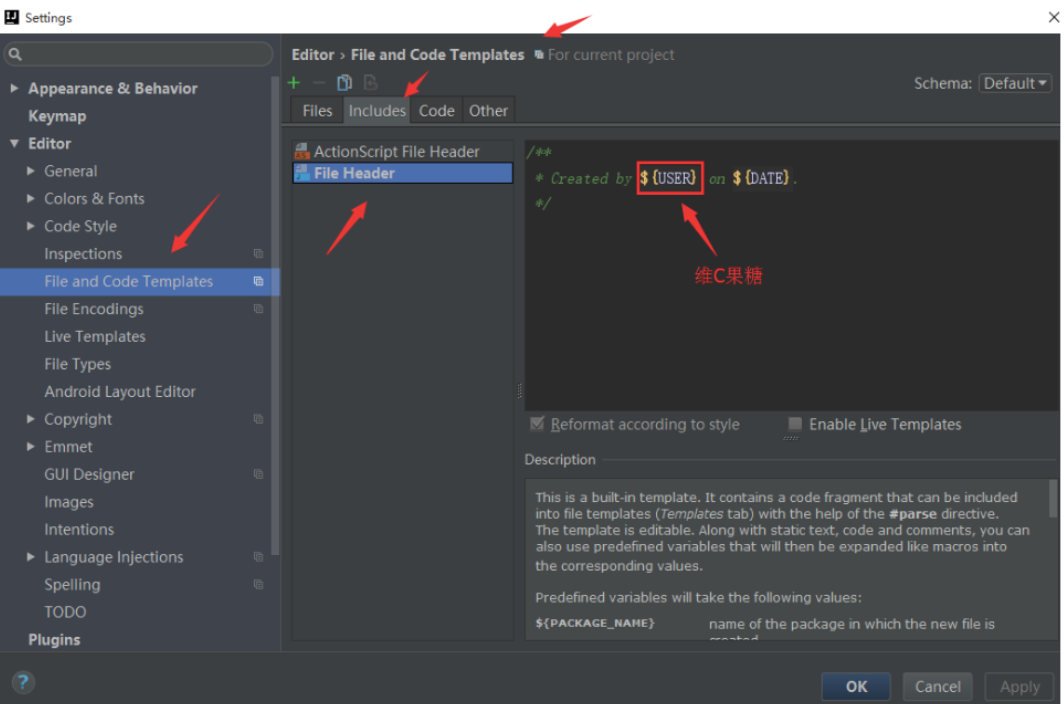Viewport: 1064px width, 704px height.
Task: Open Plugins settings
Action: [54, 640]
